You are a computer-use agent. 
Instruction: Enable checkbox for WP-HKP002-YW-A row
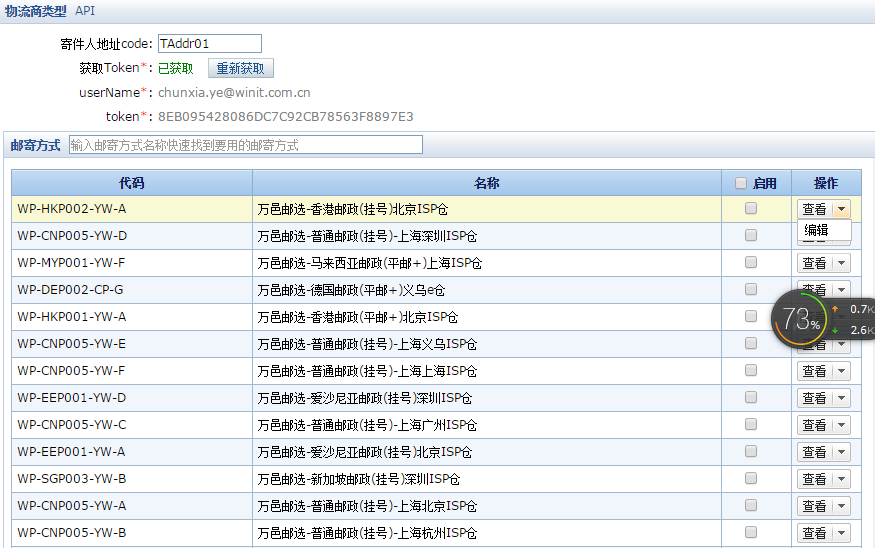point(751,208)
